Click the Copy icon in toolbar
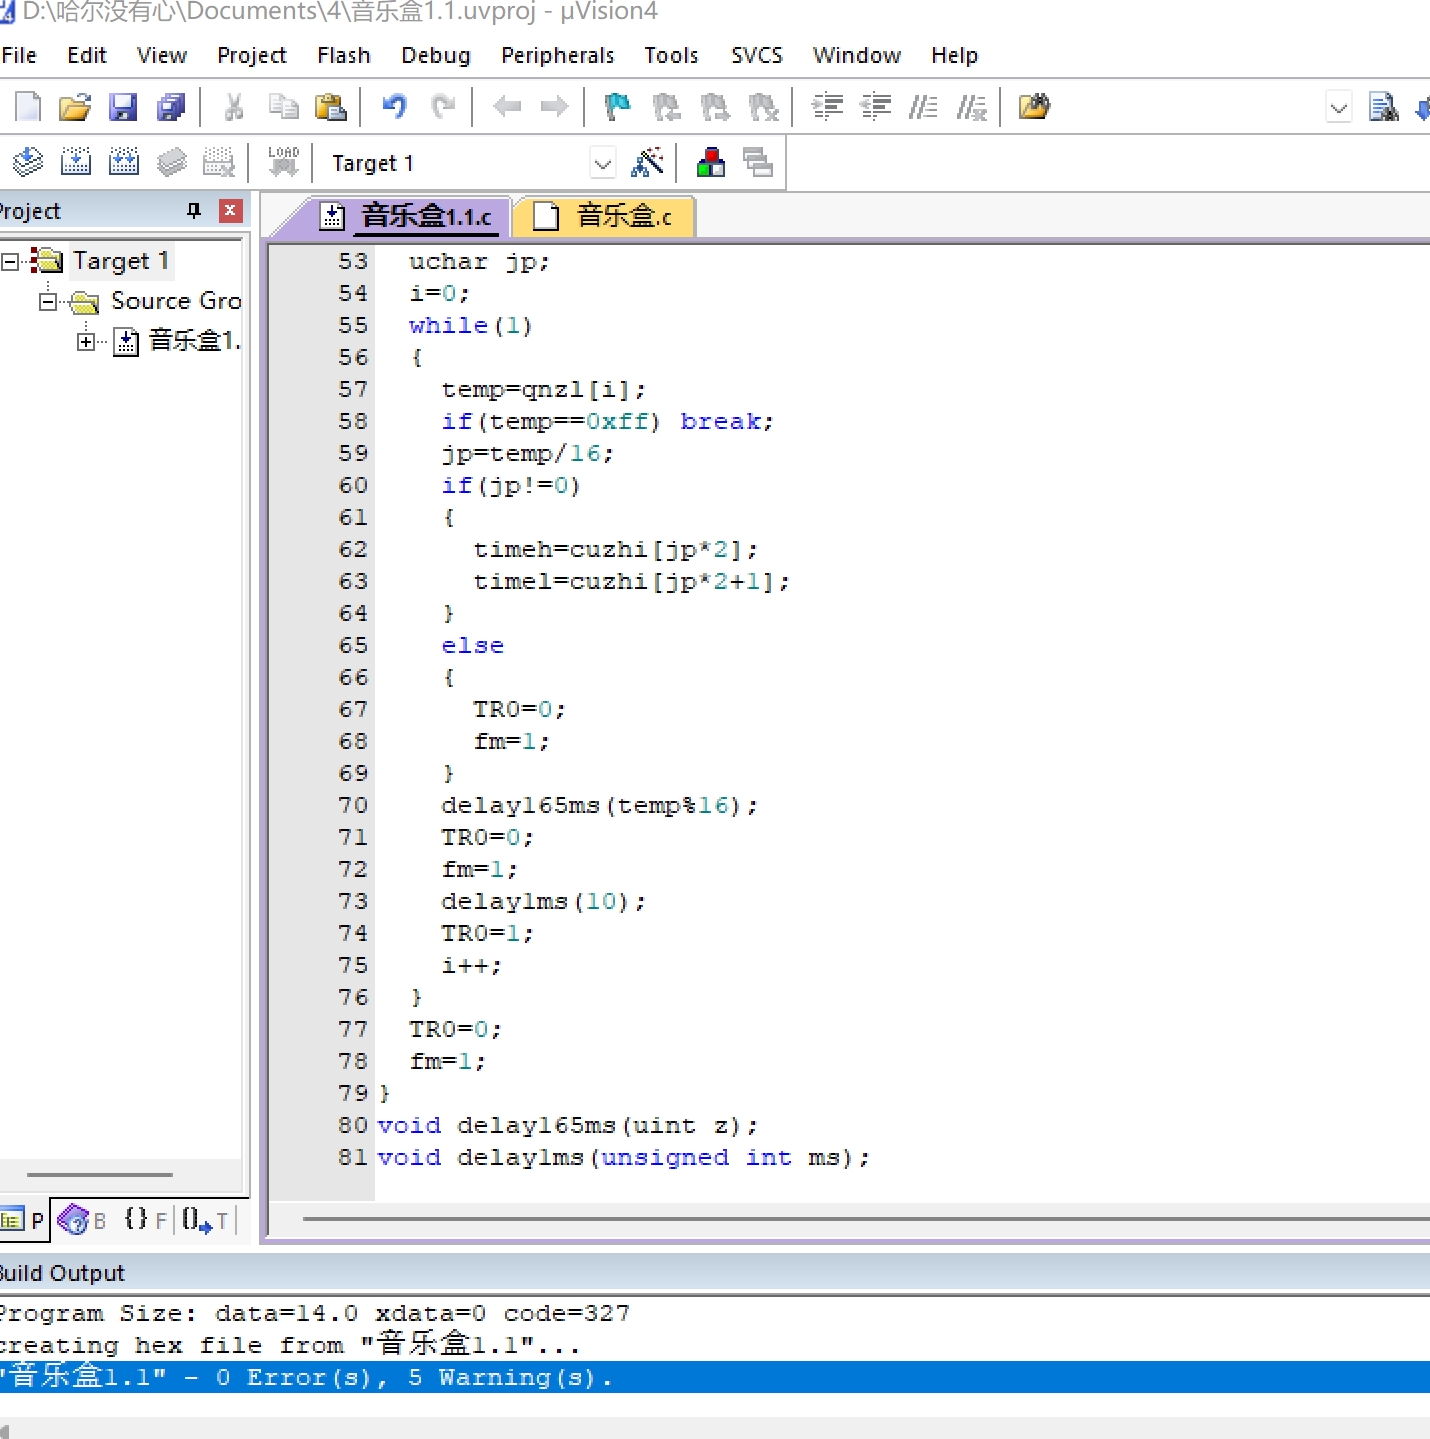Viewport: 1430px width, 1439px height. tap(284, 106)
